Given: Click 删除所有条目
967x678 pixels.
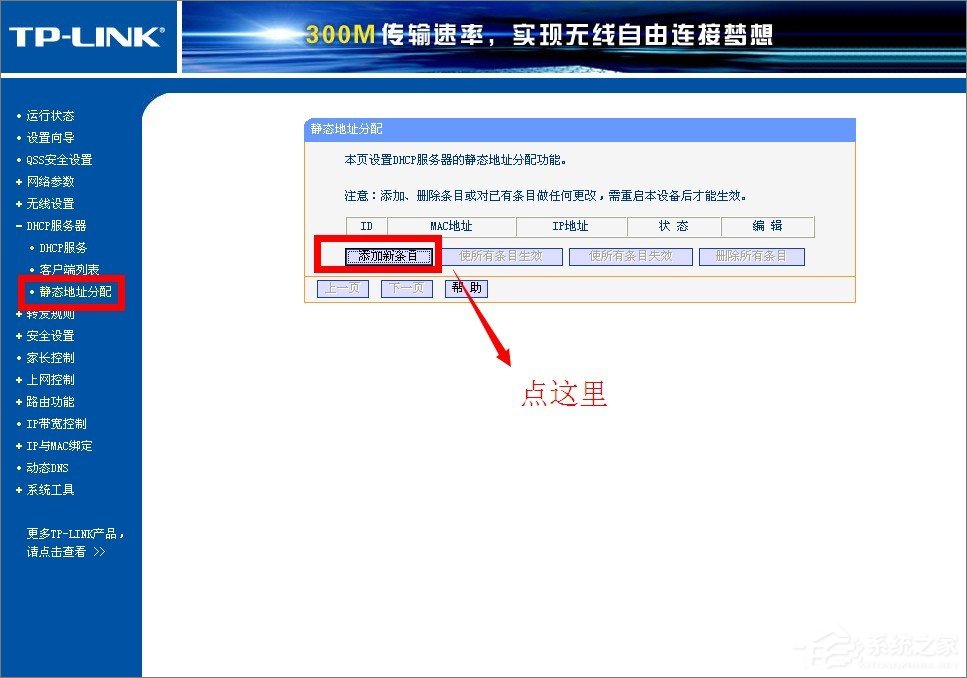Looking at the screenshot, I should (752, 255).
